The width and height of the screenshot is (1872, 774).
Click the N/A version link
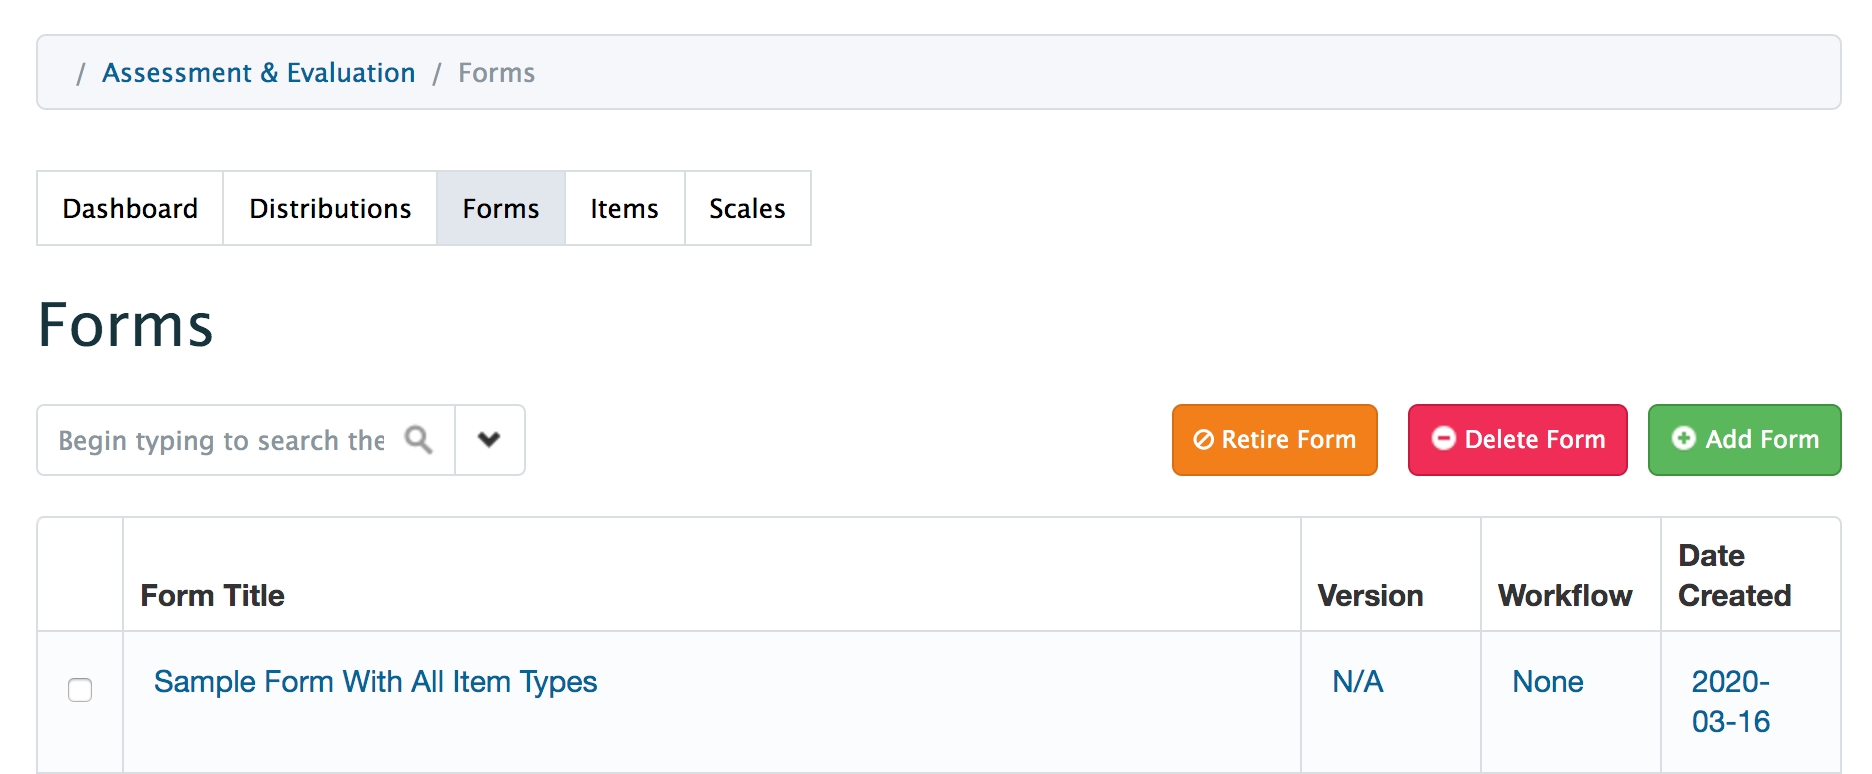tap(1357, 682)
